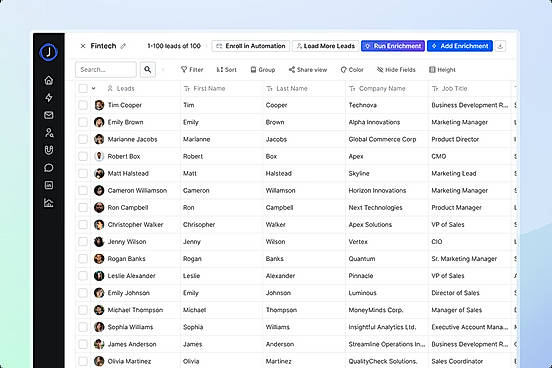
Task: Open the people search icon in sidebar
Action: tap(49, 133)
